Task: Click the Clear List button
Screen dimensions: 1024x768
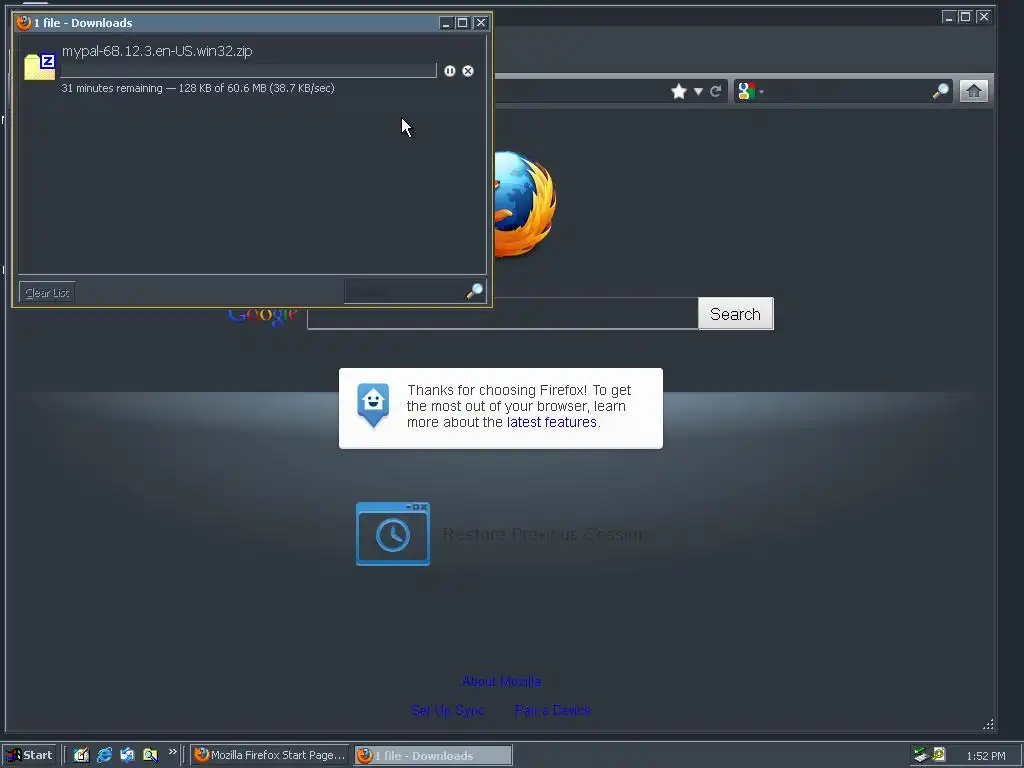Action: point(47,293)
